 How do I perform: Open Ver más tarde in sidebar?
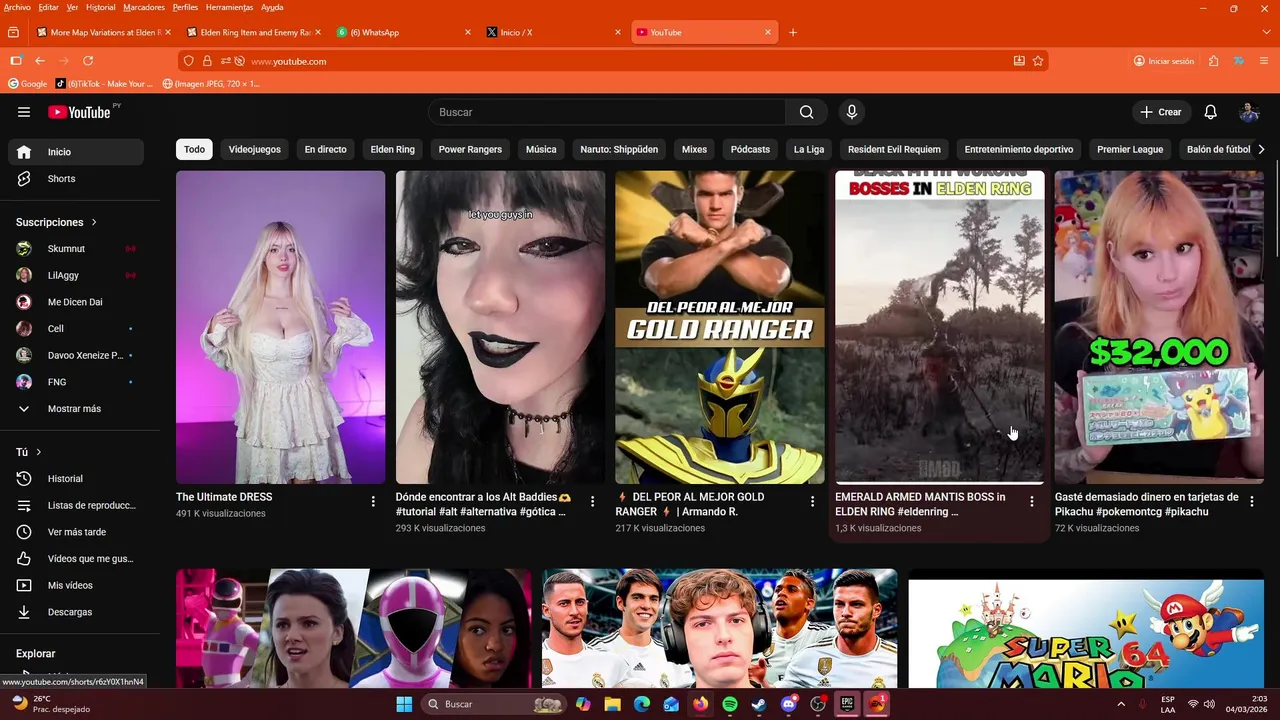[76, 532]
